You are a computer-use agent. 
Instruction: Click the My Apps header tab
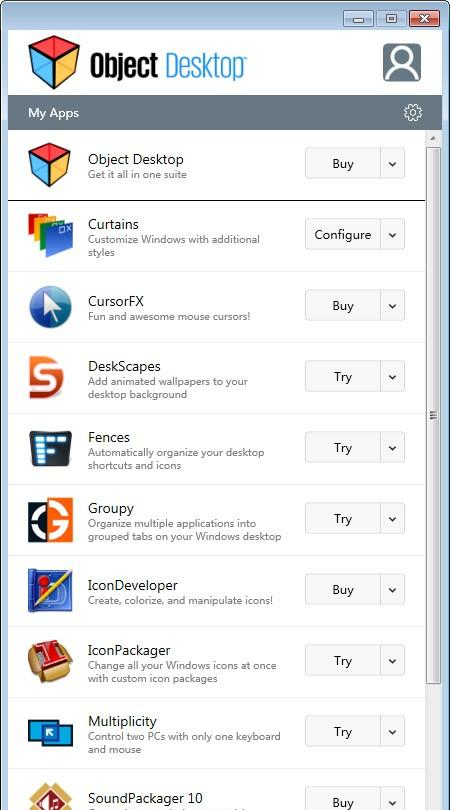[x=53, y=113]
